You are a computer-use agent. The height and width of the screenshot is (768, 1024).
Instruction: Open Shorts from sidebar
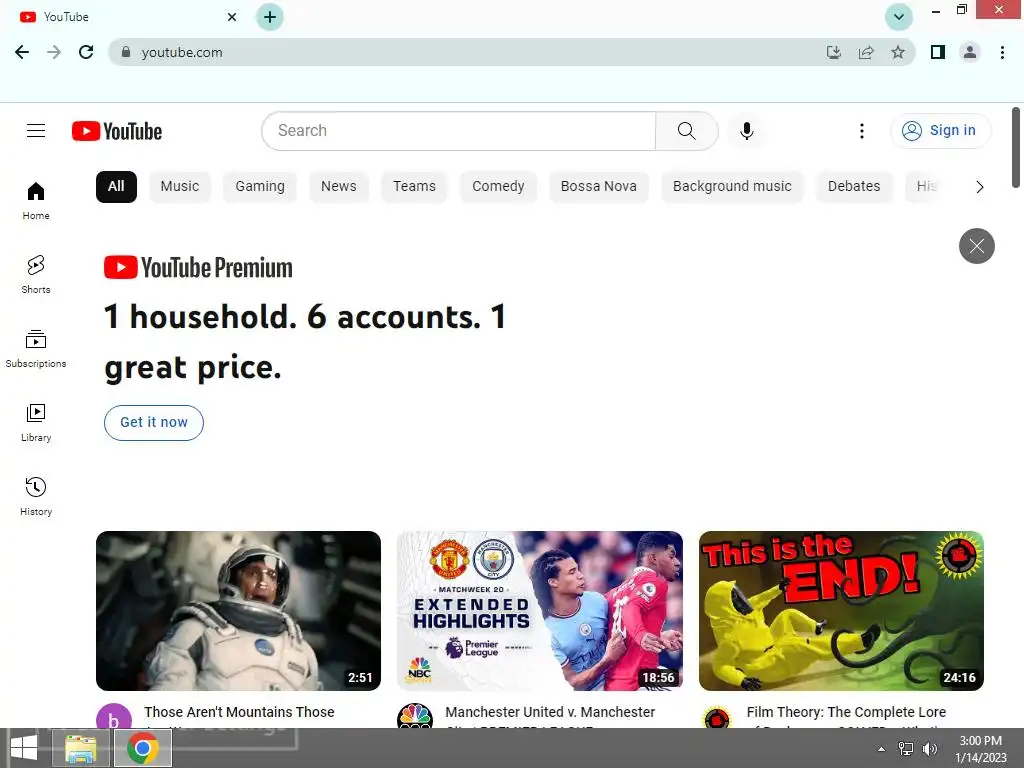[36, 274]
